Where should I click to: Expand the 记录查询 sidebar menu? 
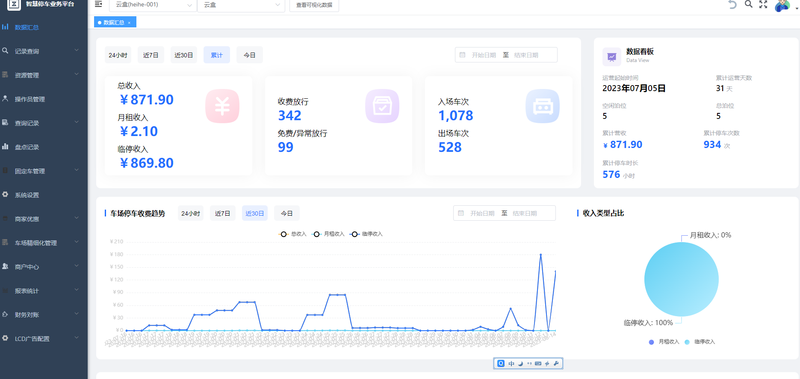[43, 51]
